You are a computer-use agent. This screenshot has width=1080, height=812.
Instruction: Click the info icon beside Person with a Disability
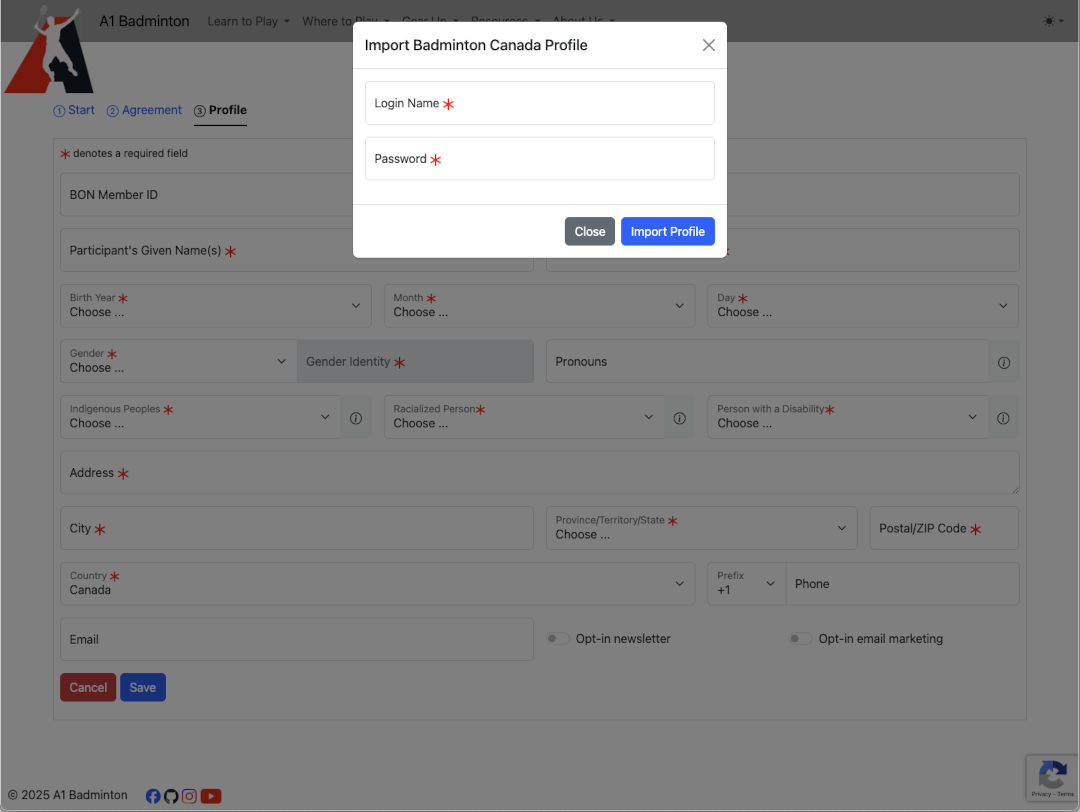coord(1003,418)
